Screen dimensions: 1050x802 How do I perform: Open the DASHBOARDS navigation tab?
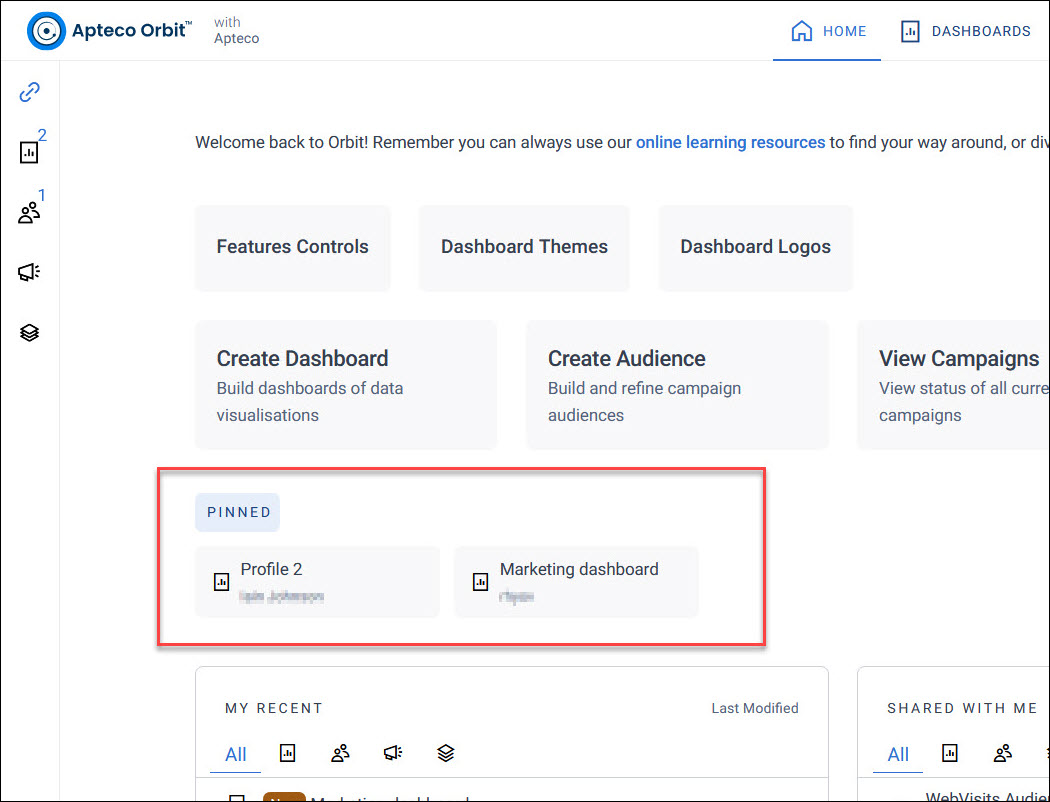966,31
